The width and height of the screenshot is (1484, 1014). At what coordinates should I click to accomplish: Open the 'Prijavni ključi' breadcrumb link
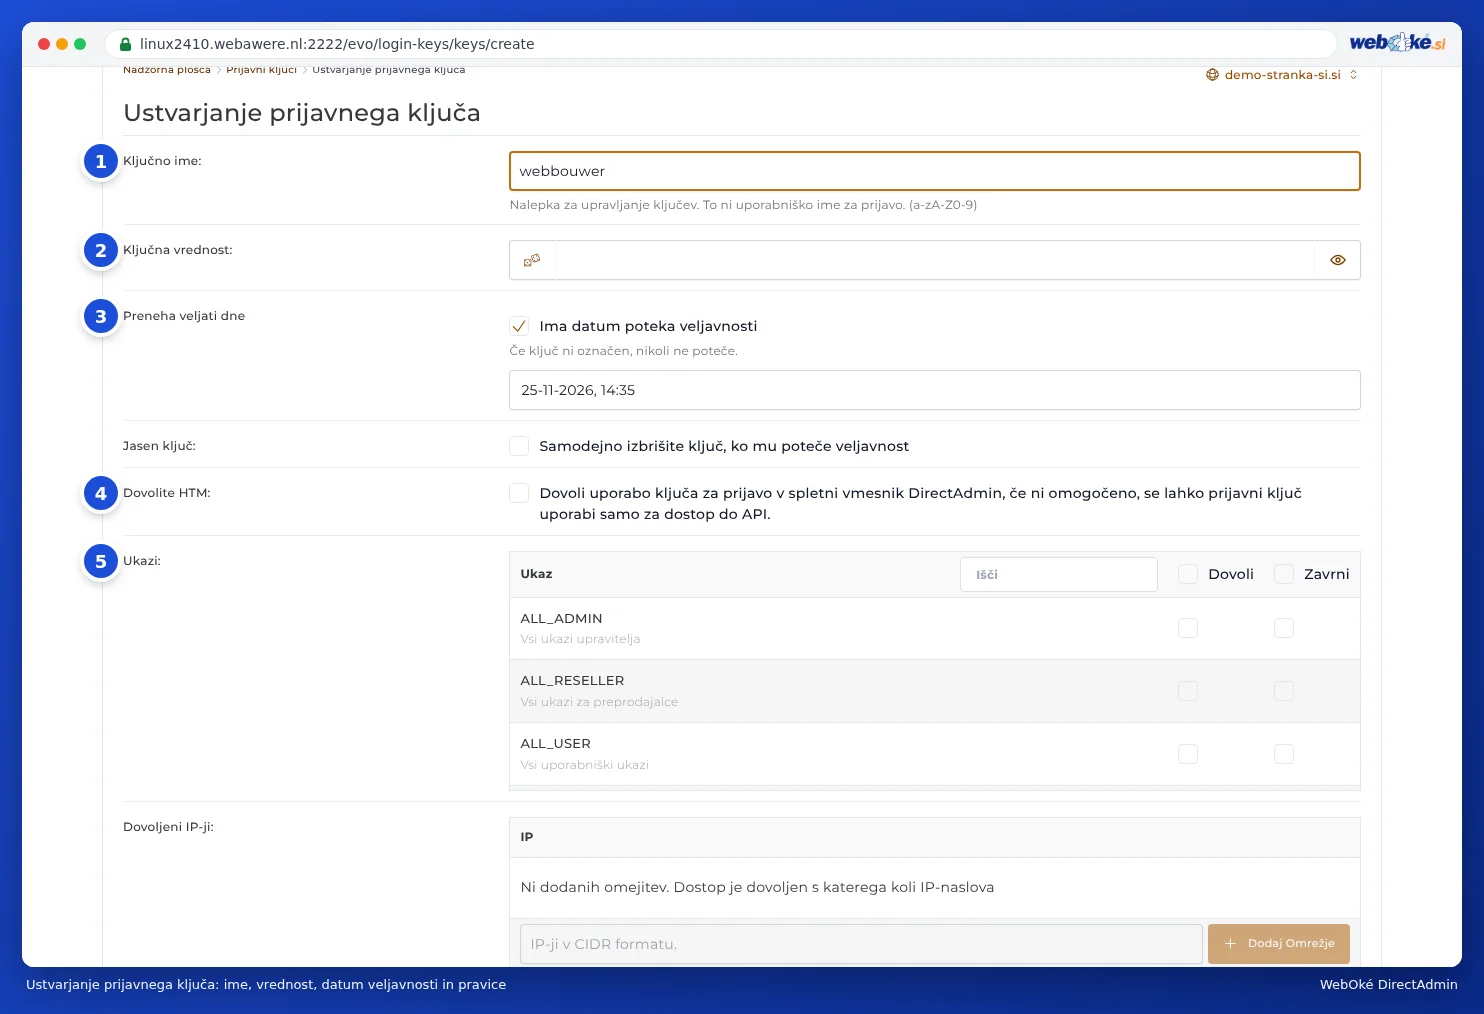[262, 70]
